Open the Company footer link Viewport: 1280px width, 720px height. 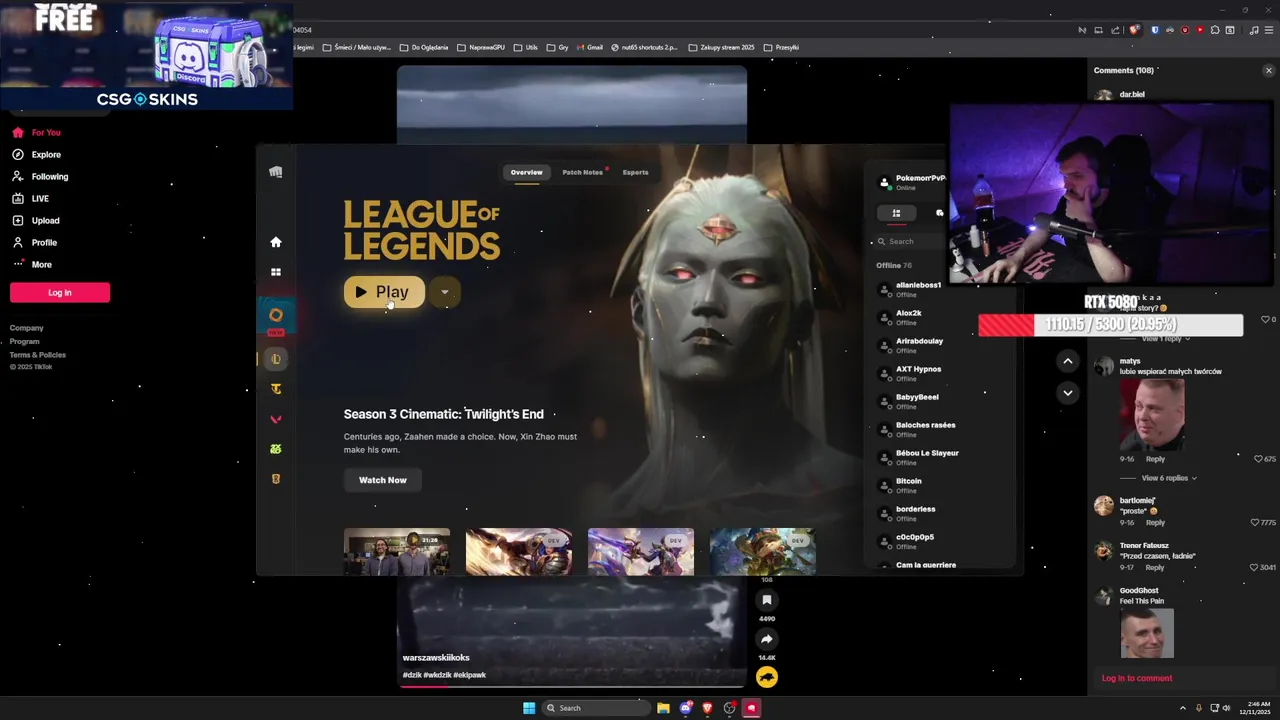click(27, 328)
